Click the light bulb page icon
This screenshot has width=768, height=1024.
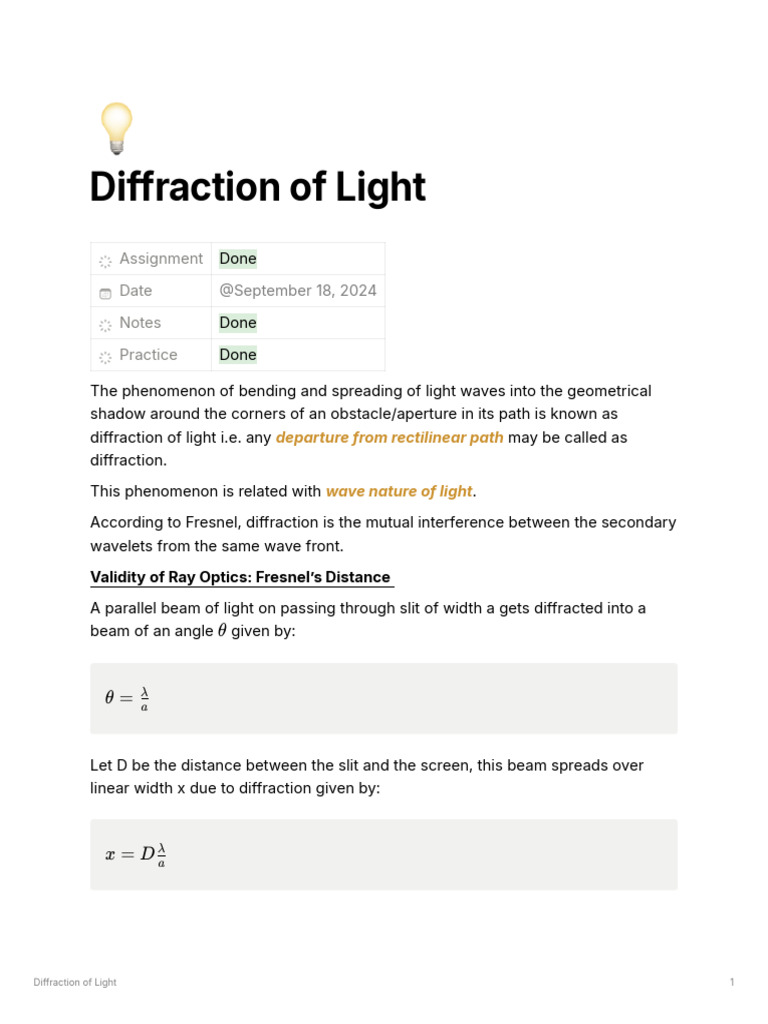tap(116, 128)
